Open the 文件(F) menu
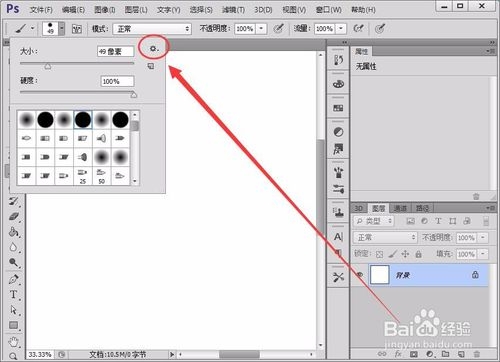This screenshot has height=362, width=500. (41, 10)
